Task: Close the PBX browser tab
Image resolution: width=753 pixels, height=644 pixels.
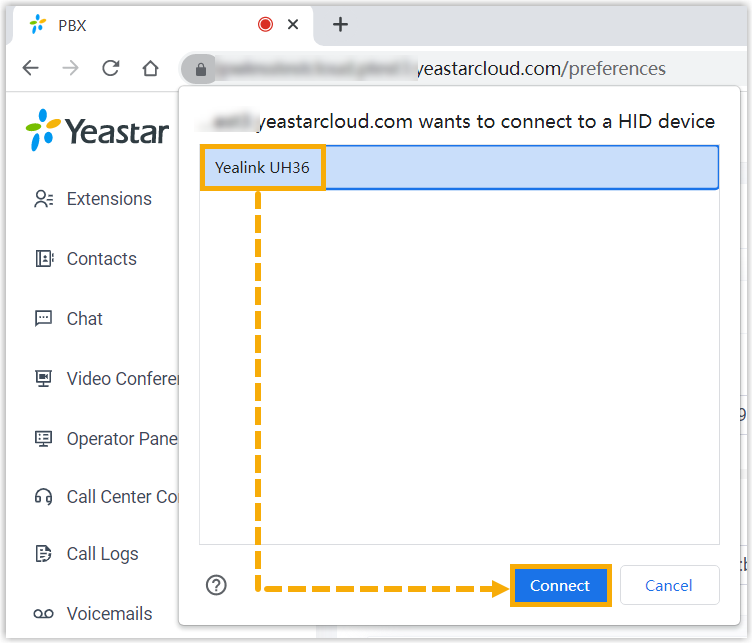Action: click(x=293, y=24)
